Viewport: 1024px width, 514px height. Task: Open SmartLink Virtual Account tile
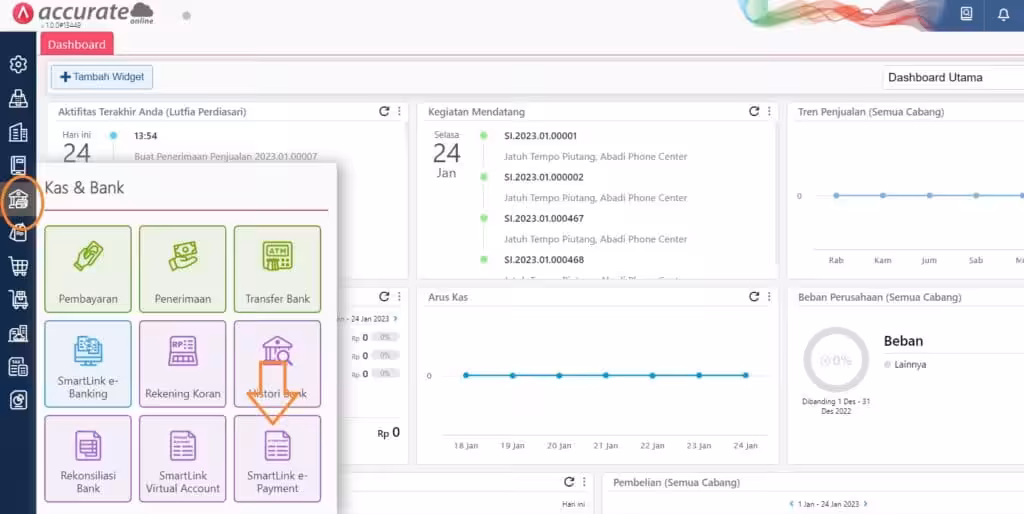[183, 458]
